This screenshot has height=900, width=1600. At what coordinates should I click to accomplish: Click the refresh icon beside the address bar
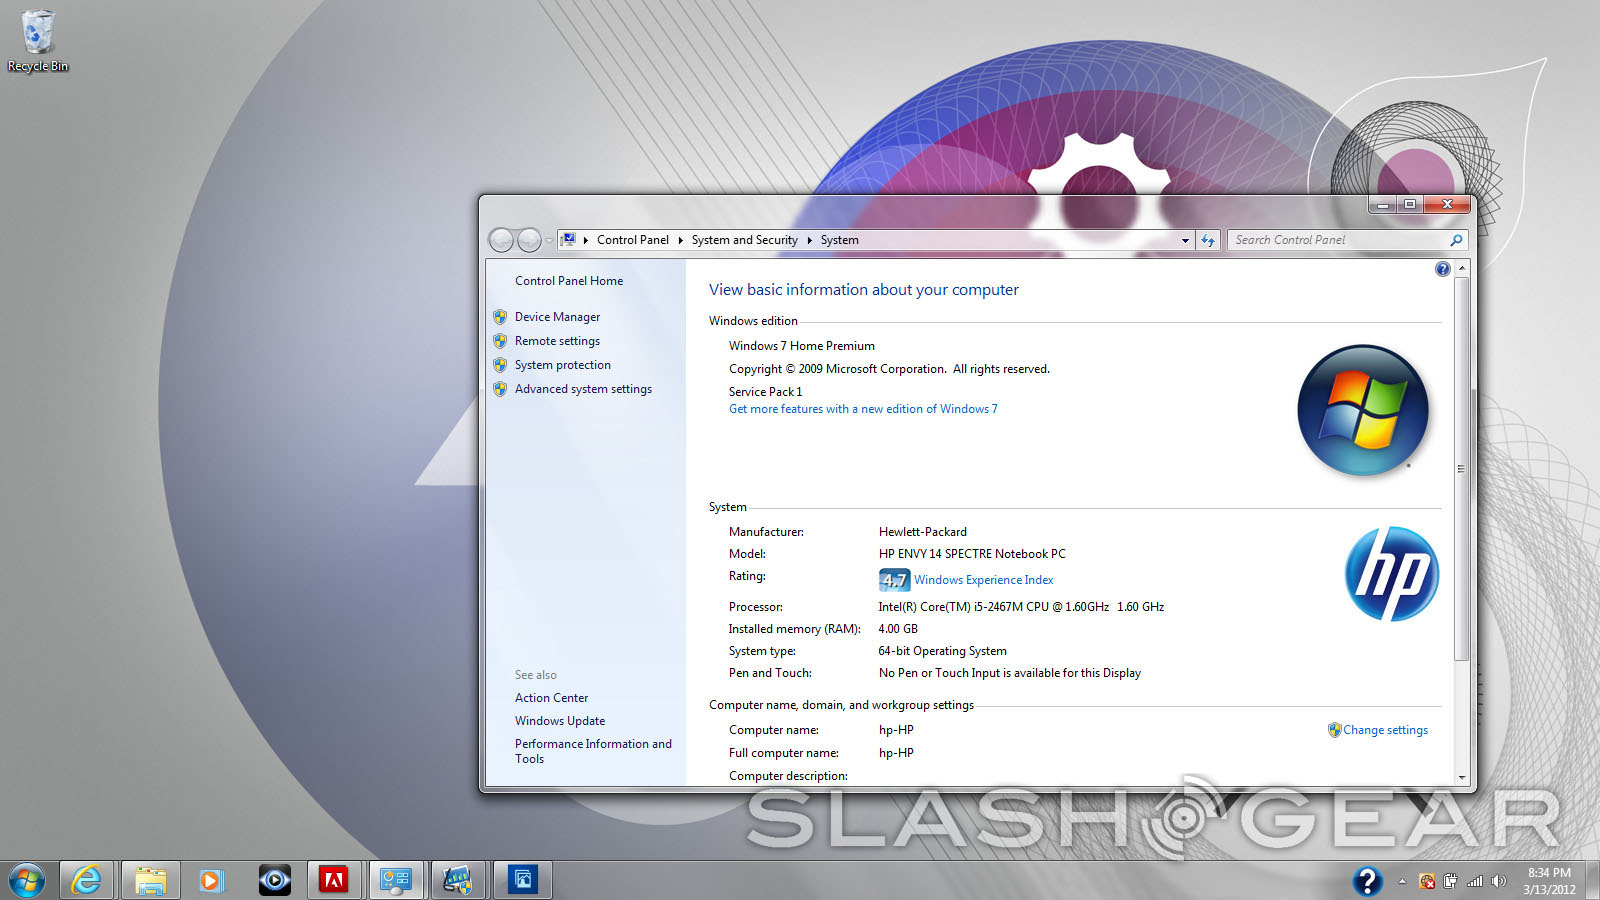[1208, 240]
